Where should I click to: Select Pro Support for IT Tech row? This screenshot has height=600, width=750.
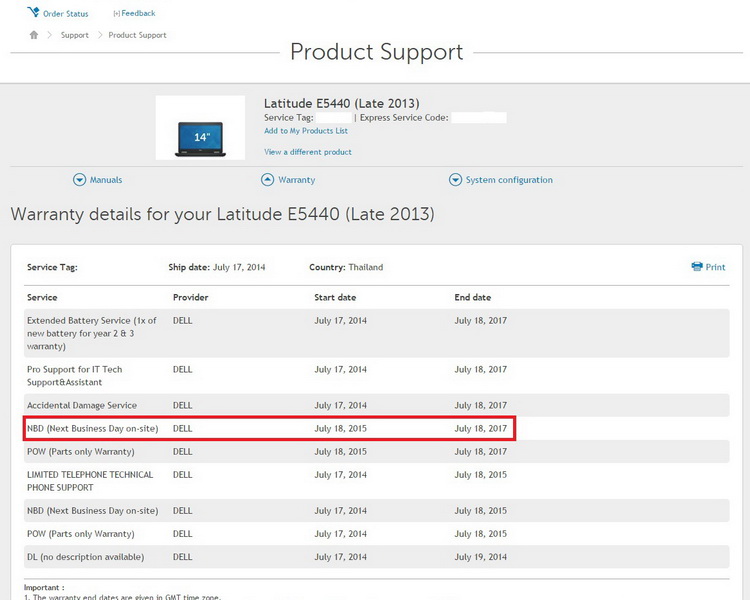(x=376, y=376)
